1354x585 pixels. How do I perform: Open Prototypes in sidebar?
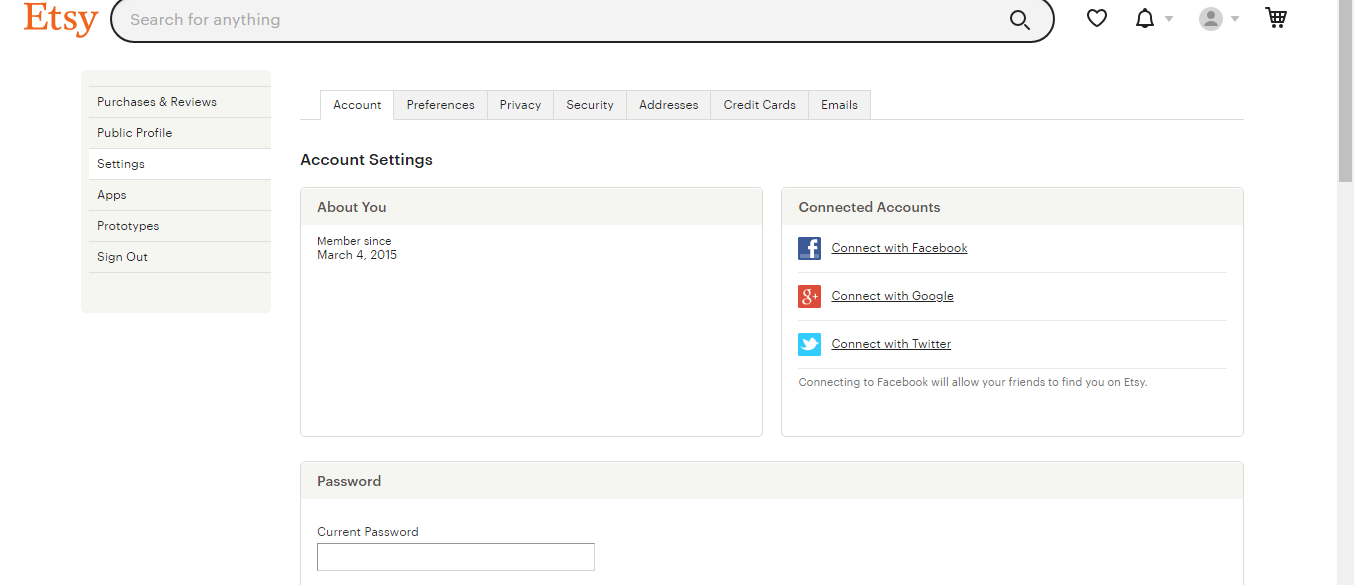(180, 226)
